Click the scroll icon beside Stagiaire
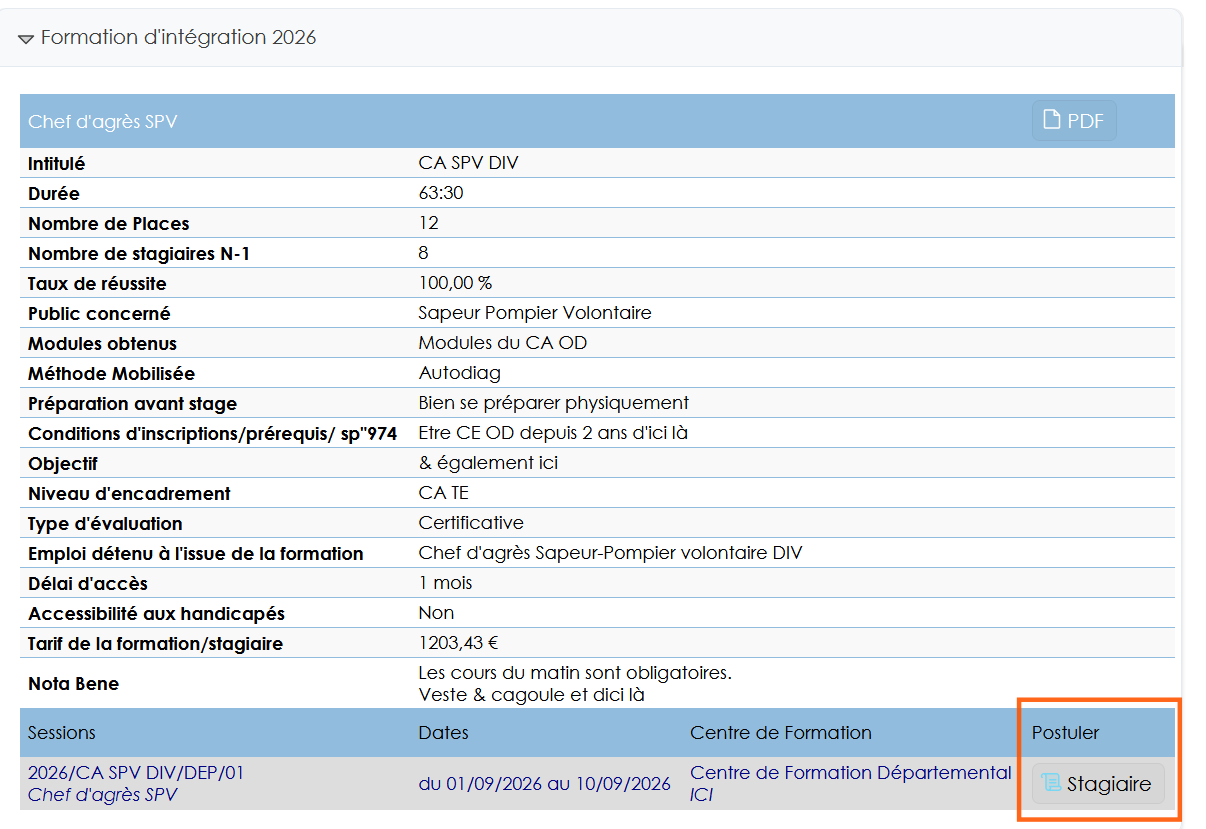Image resolution: width=1206 pixels, height=829 pixels. tap(1050, 784)
